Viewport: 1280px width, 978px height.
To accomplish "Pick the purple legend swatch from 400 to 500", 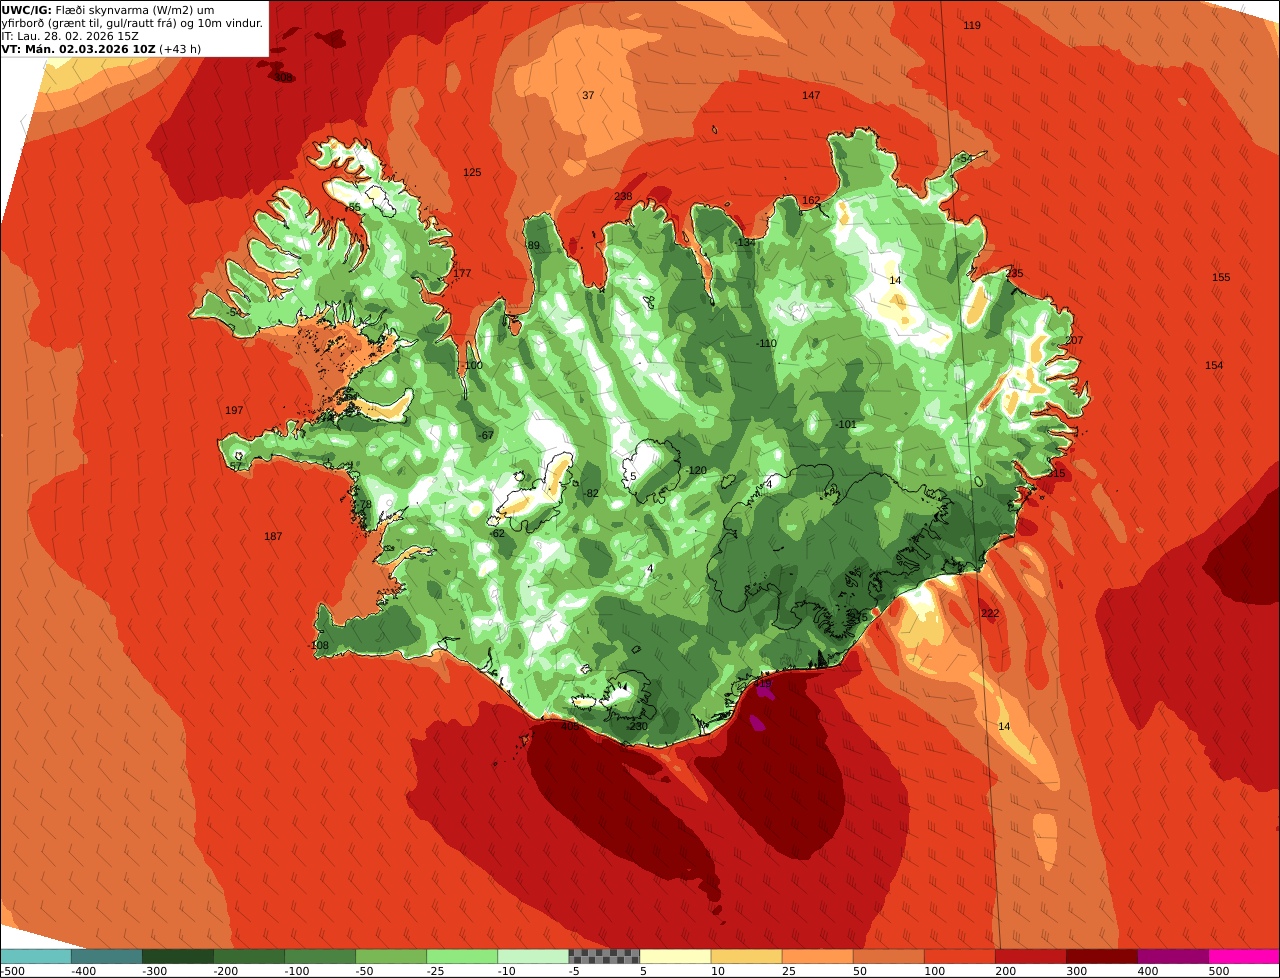I will point(1172,956).
